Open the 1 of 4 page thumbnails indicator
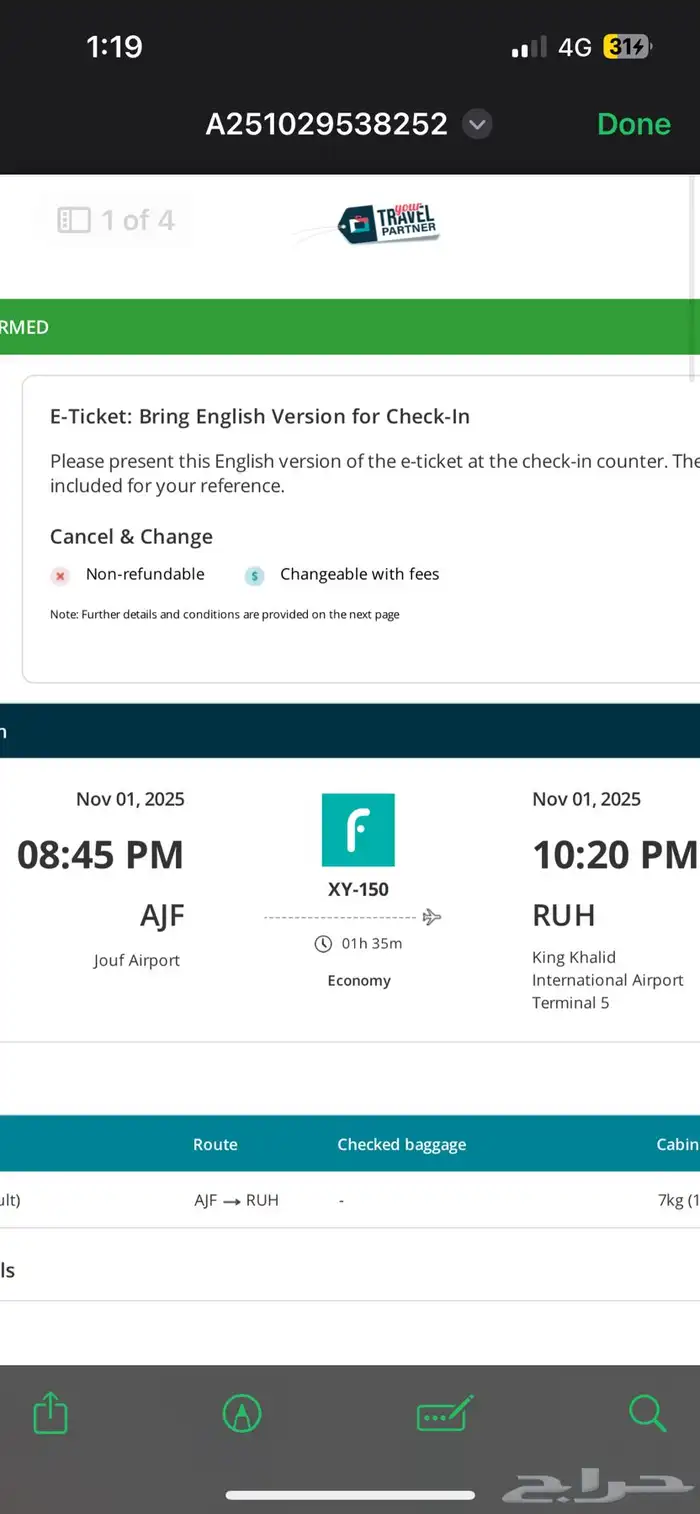This screenshot has width=700, height=1514. [116, 220]
